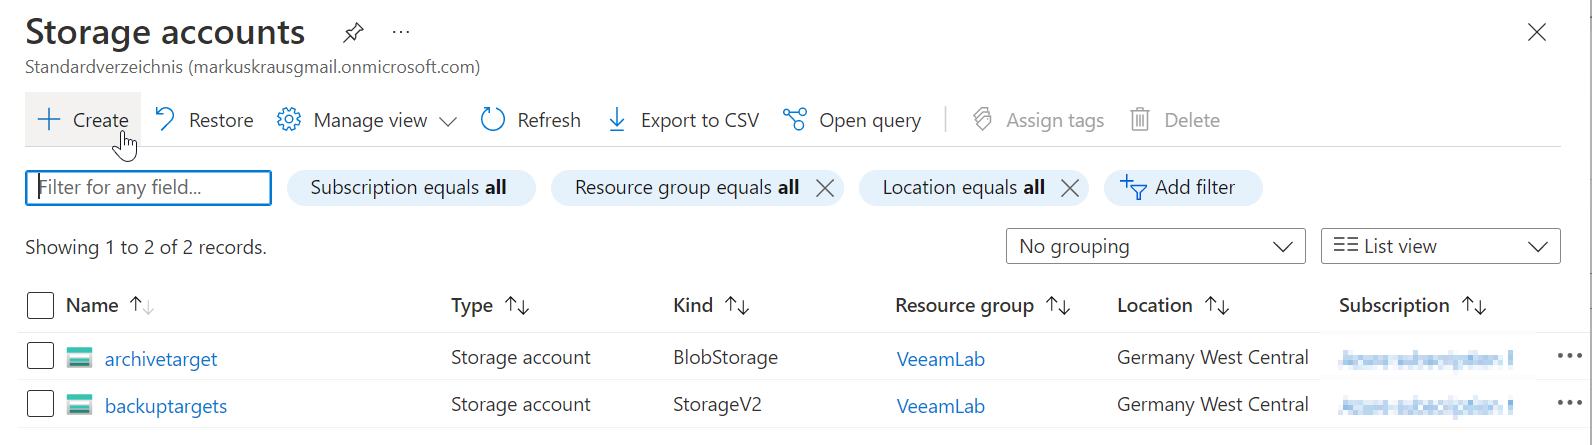The image size is (1592, 445).
Task: Click into the Filter for any field box
Action: click(148, 188)
